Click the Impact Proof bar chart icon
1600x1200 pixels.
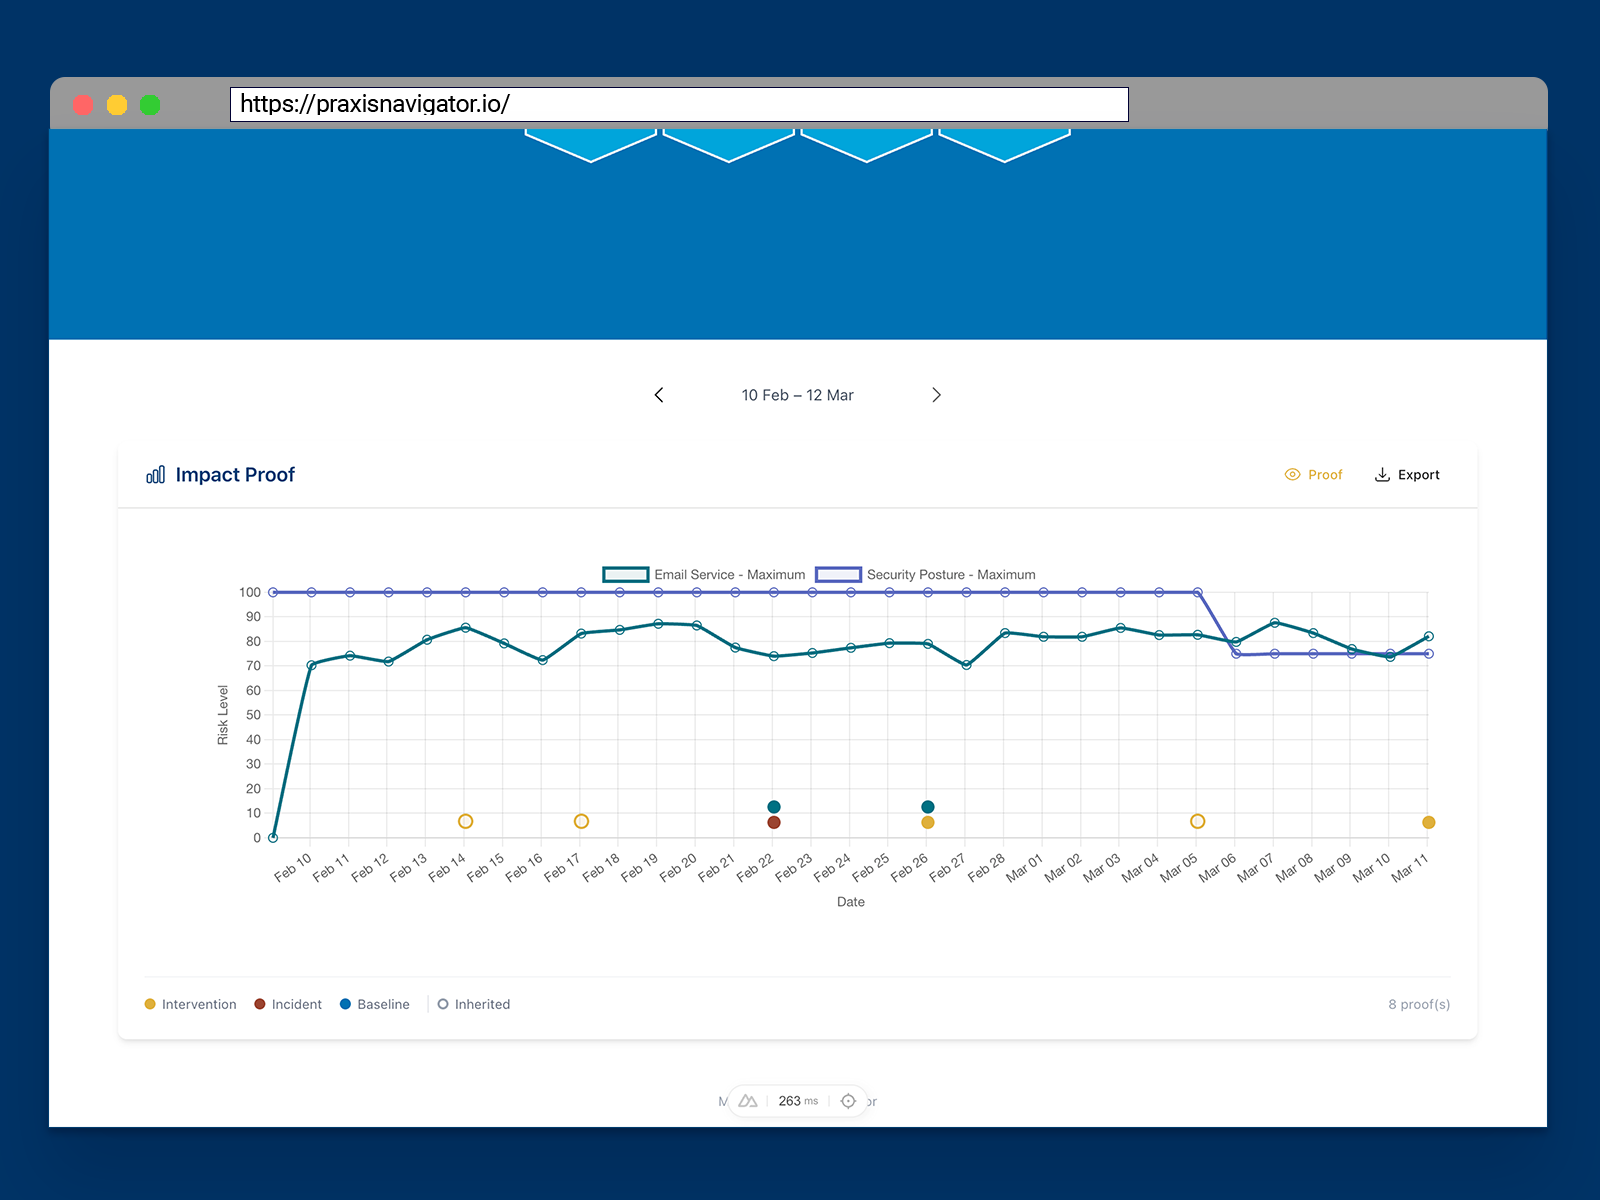pyautogui.click(x=156, y=475)
